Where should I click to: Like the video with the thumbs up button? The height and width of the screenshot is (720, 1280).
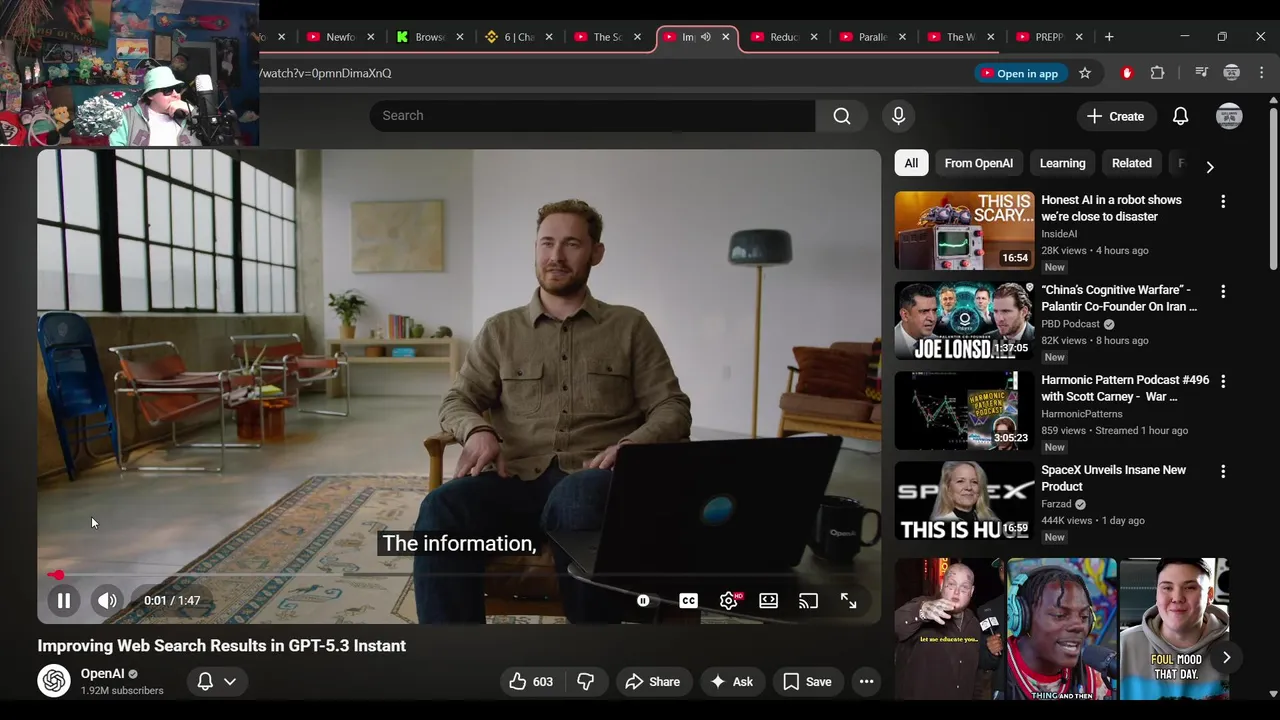tap(530, 682)
